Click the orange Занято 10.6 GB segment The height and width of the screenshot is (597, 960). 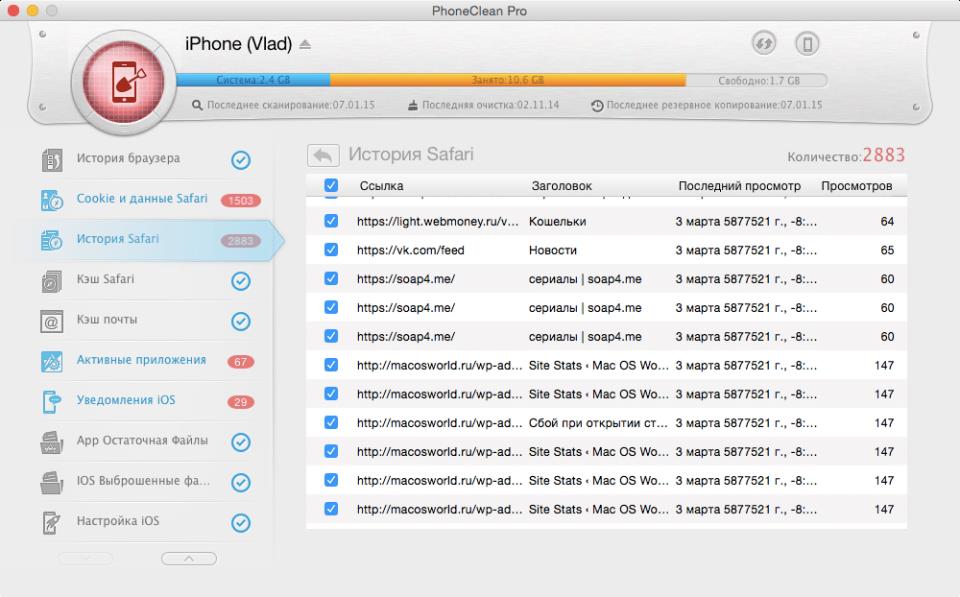point(508,80)
